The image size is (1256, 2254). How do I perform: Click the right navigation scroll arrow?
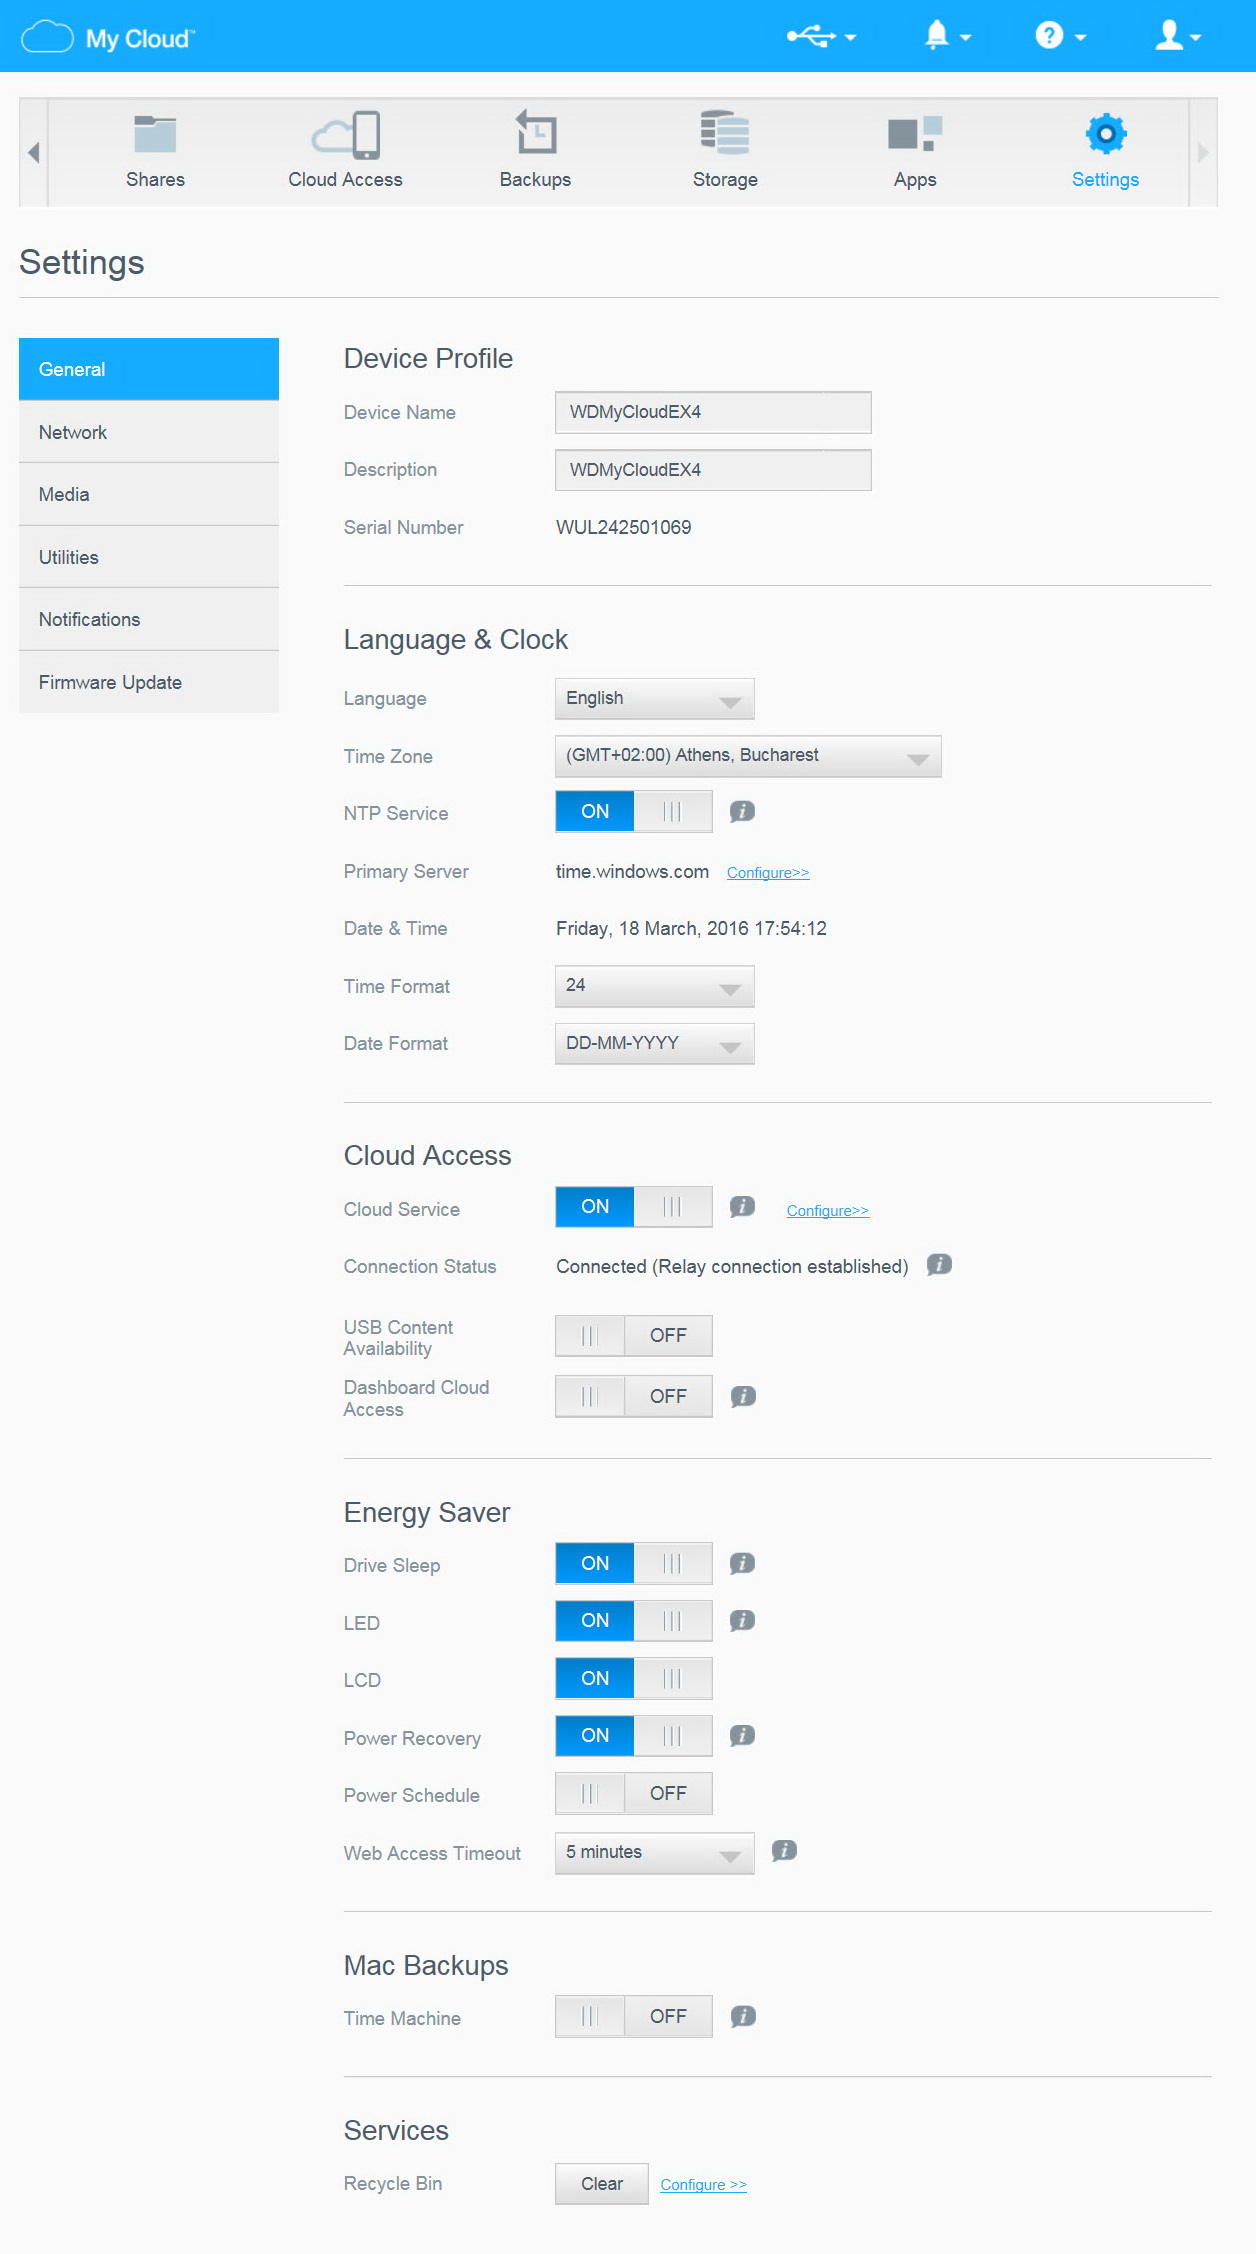(1203, 152)
